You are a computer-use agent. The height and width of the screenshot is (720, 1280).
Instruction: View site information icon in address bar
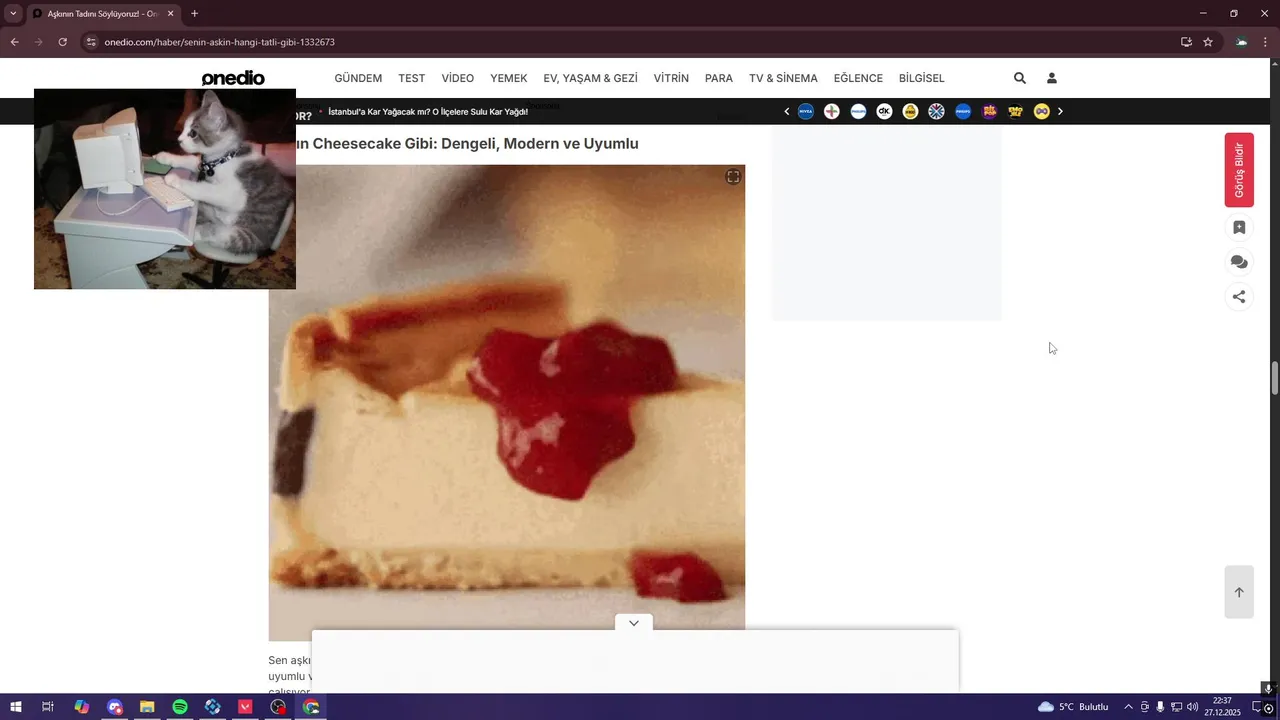pos(91,42)
